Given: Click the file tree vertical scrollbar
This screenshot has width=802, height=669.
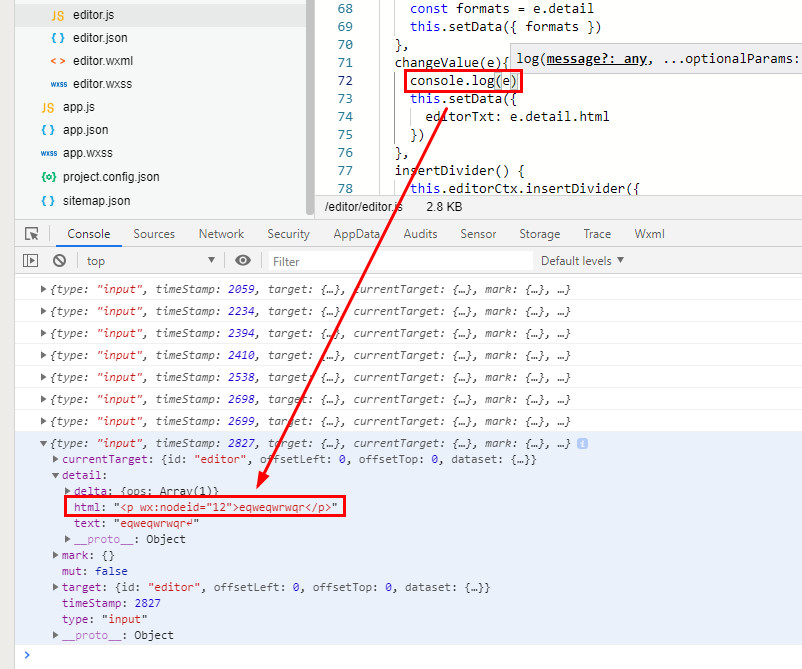Looking at the screenshot, I should click(309, 106).
